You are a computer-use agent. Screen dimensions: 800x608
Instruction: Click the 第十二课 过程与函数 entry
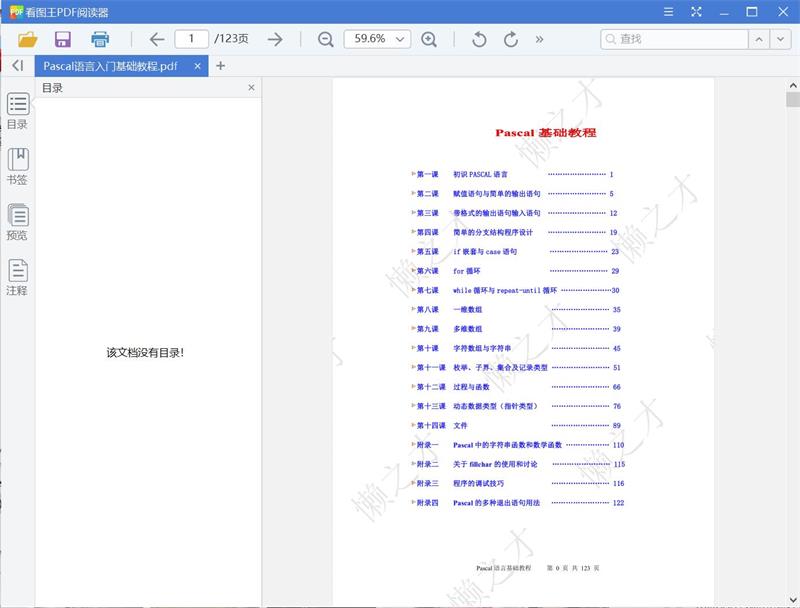pos(516,387)
